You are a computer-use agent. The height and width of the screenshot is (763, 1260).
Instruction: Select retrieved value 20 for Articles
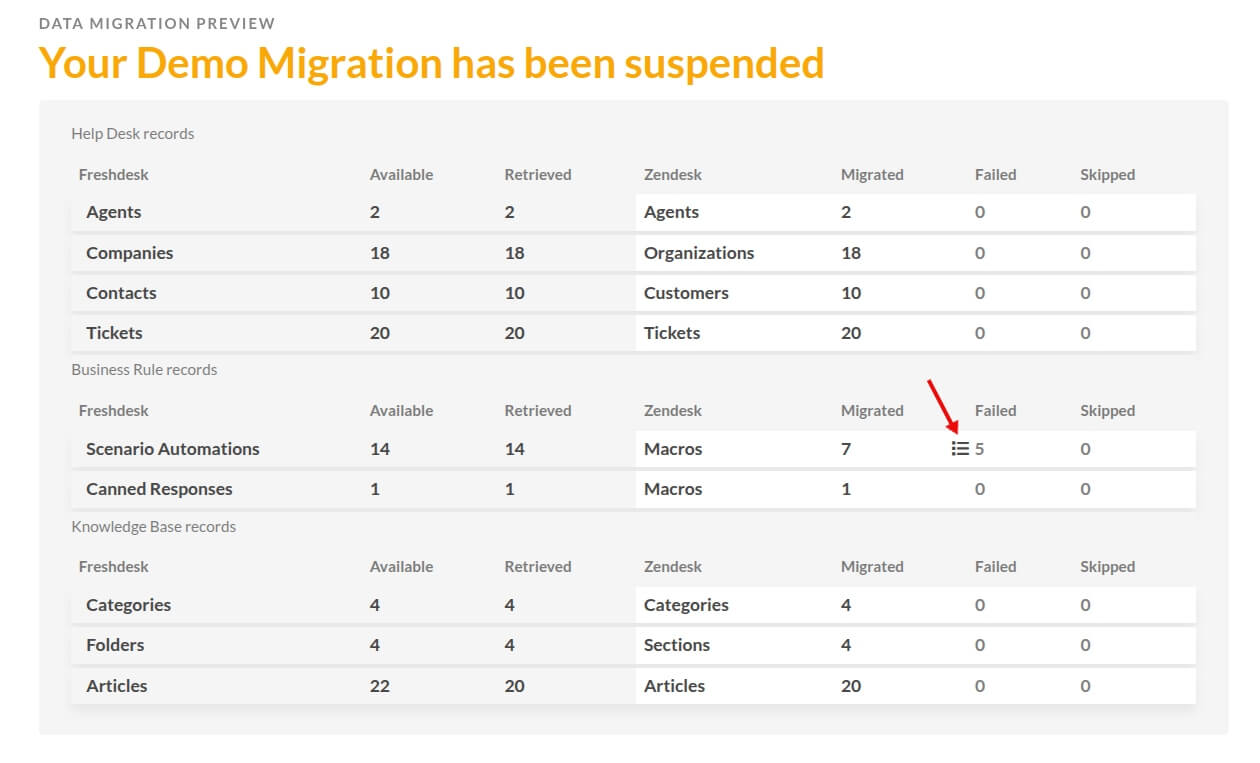tap(514, 686)
